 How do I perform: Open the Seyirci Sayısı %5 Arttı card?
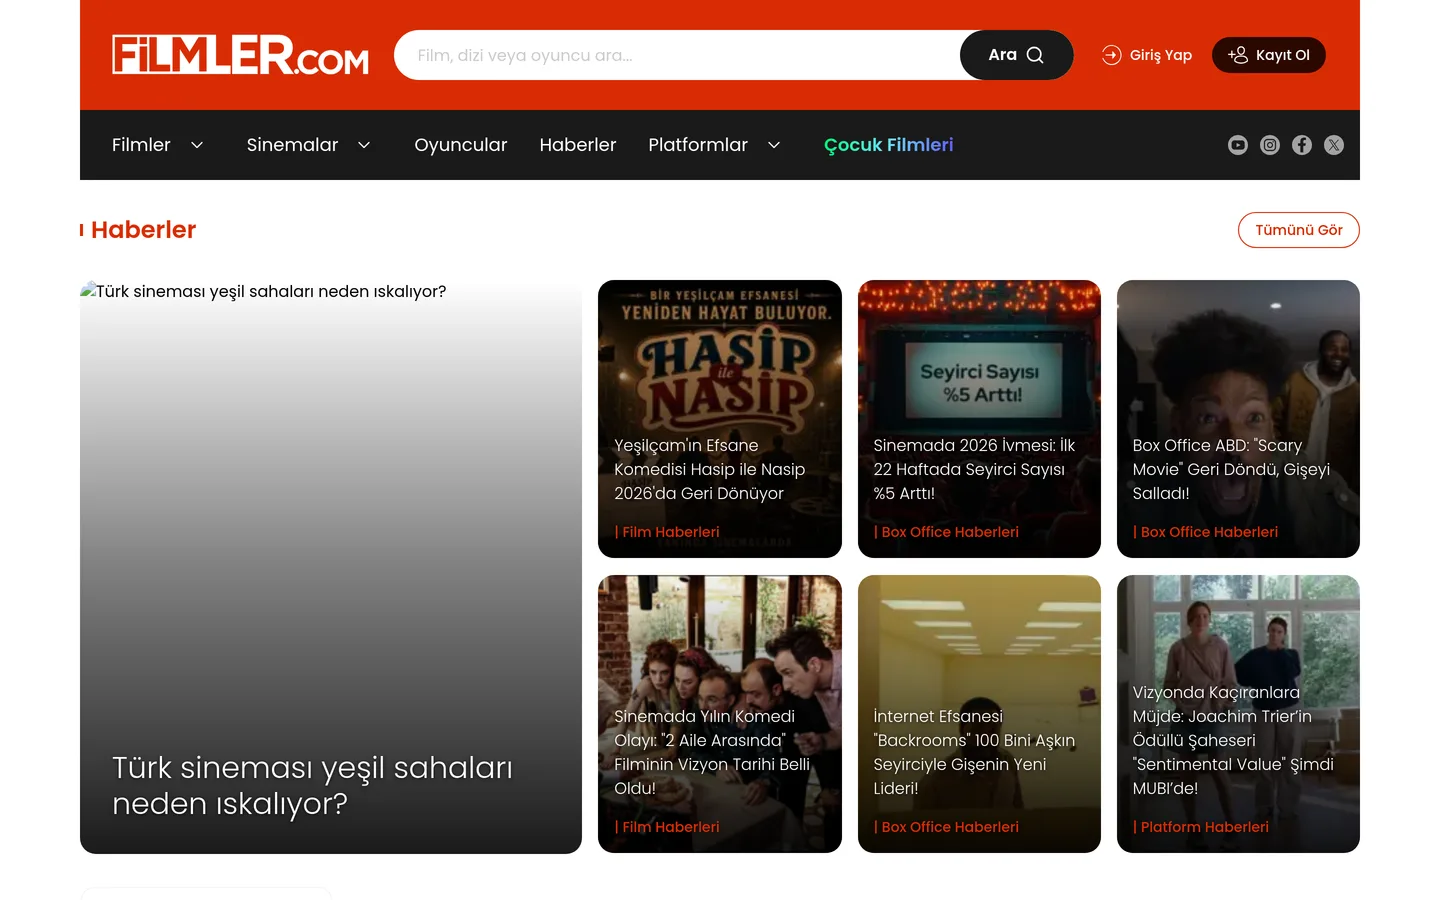(x=979, y=419)
